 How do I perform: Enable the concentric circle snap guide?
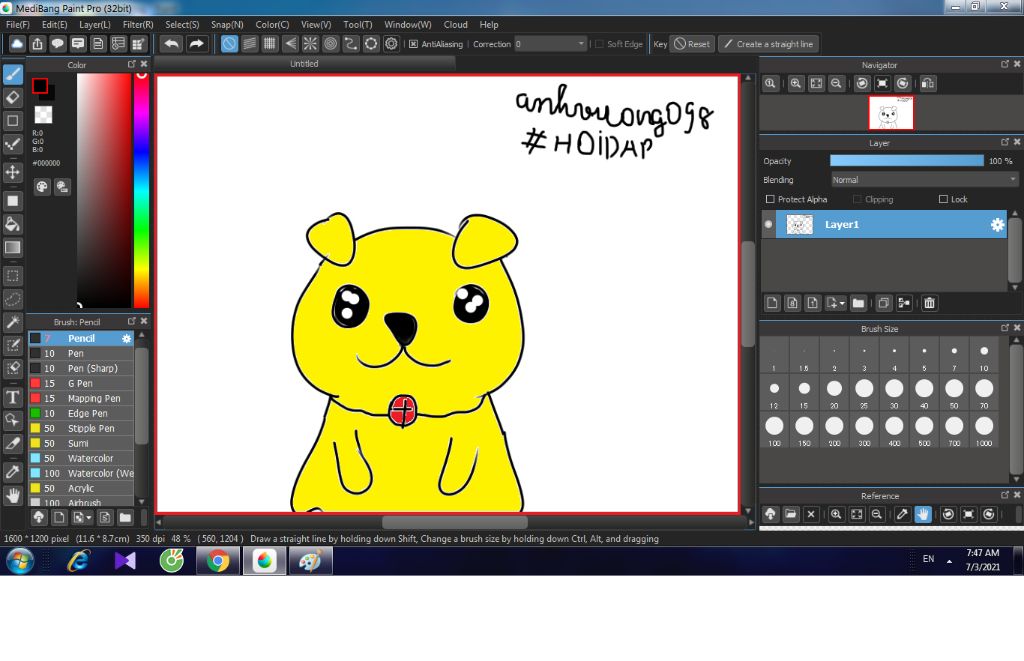point(330,44)
